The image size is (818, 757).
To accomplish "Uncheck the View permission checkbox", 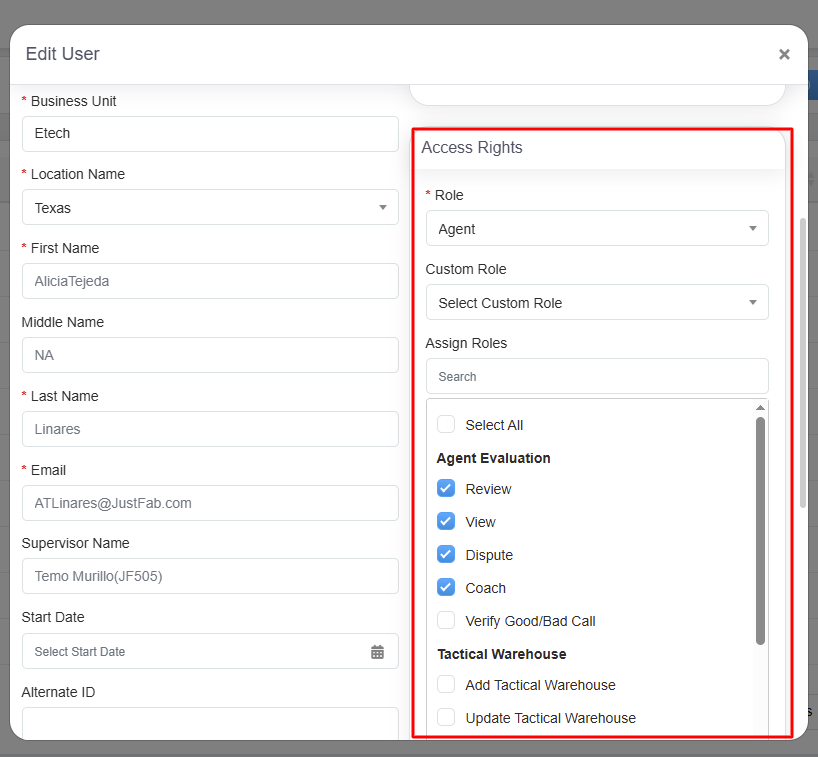I will pos(446,522).
